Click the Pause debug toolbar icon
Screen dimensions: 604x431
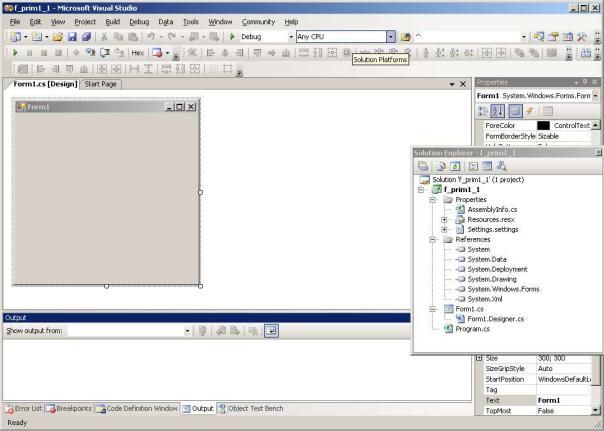pos(30,53)
